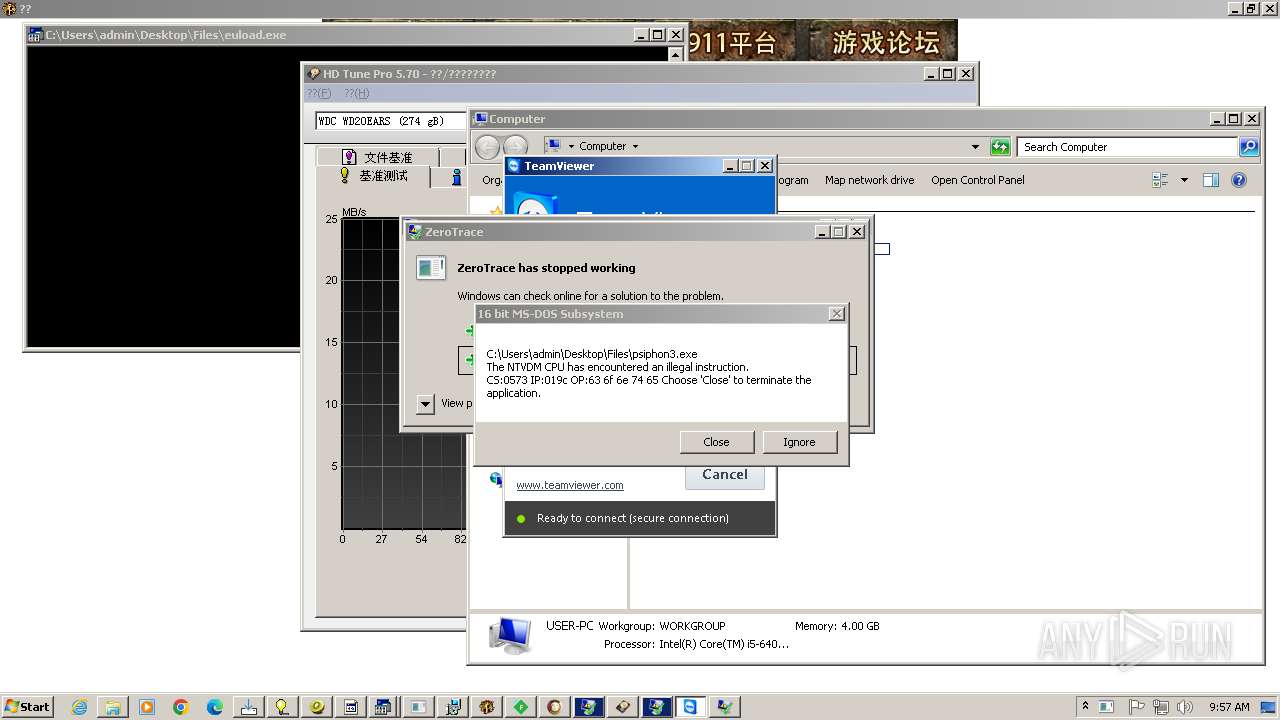
Task: Click the Cancel button in TeamViewer
Action: tap(725, 475)
